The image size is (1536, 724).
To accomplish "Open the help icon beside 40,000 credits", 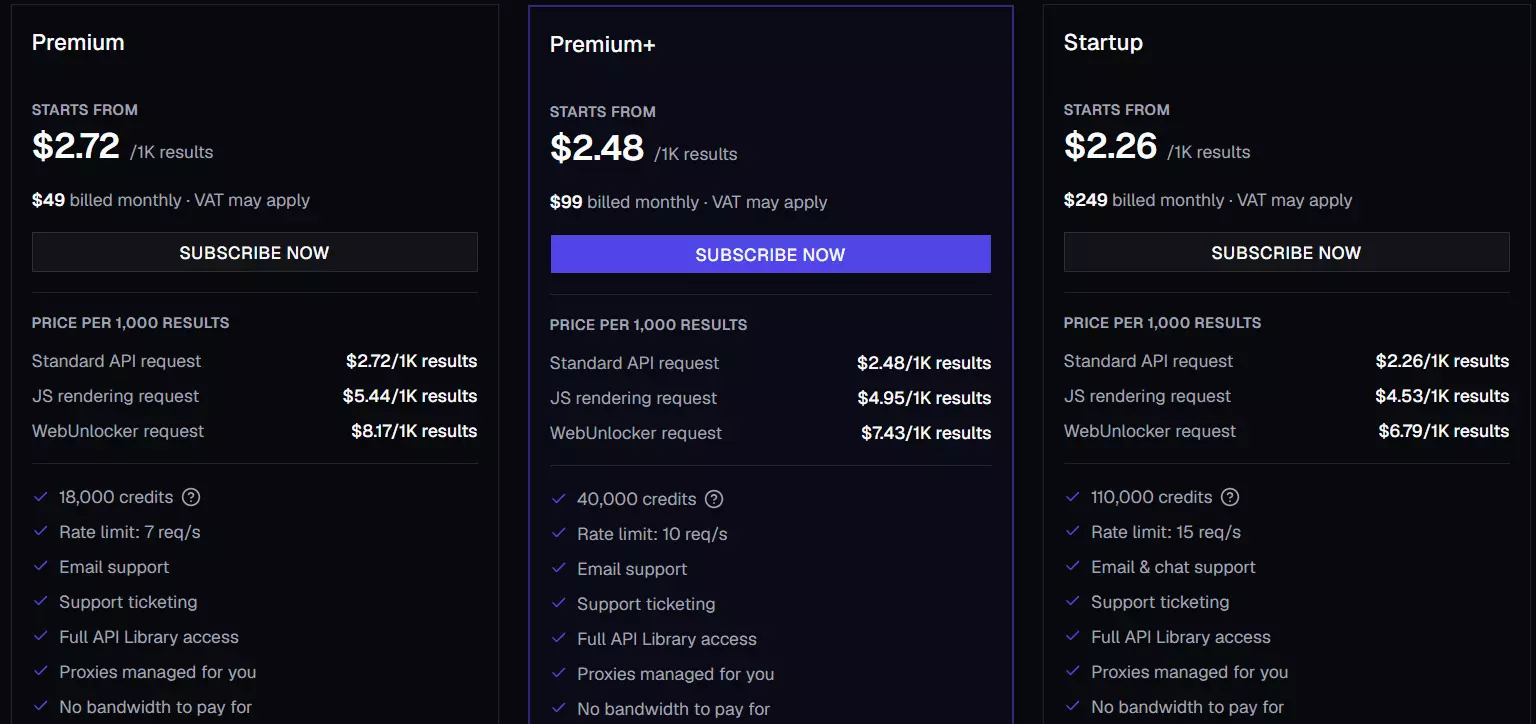I will pyautogui.click(x=714, y=499).
